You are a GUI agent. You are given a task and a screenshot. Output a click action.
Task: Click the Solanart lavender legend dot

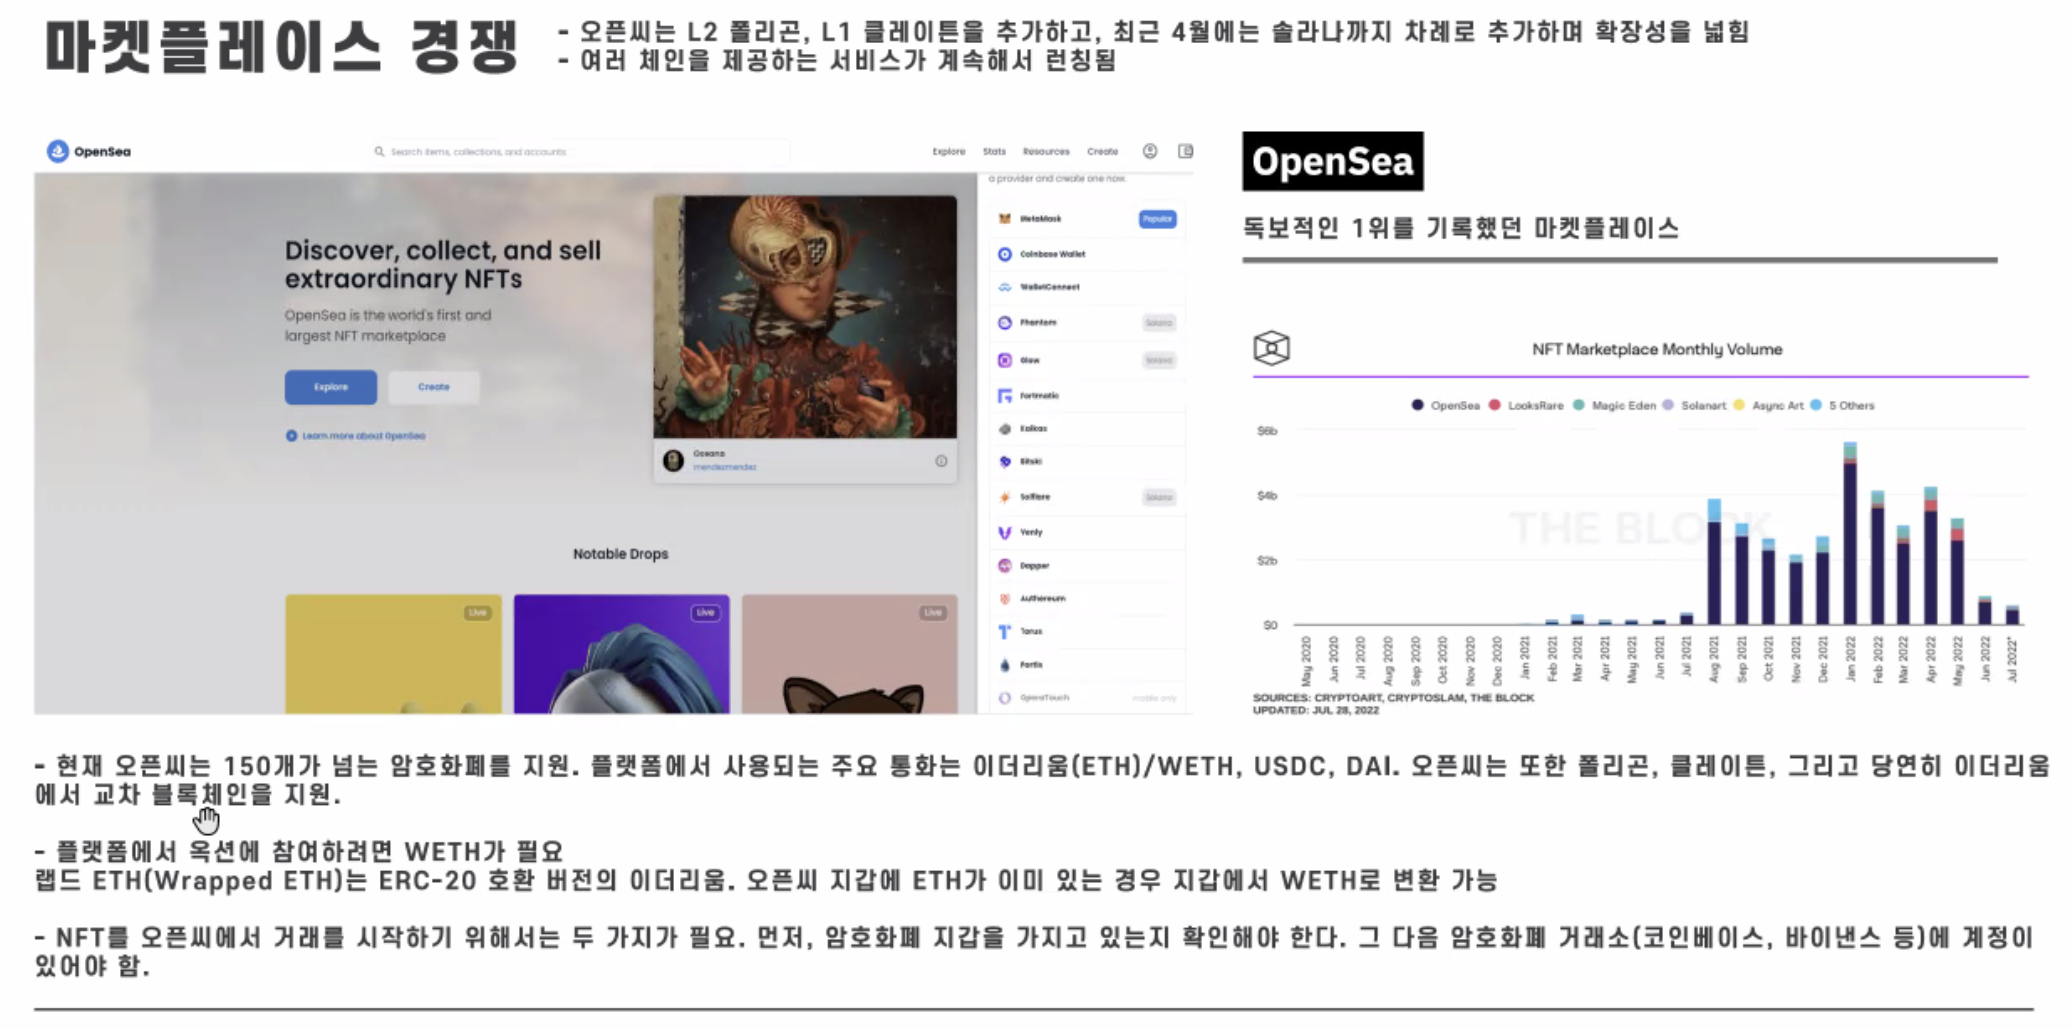click(1667, 405)
